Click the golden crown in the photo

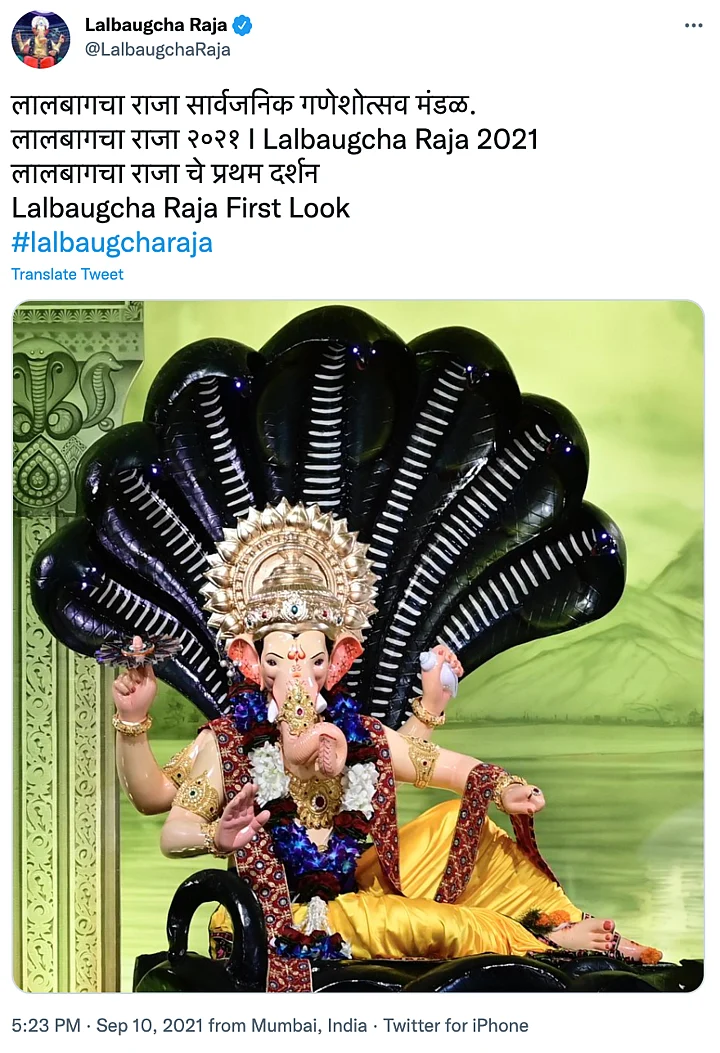point(290,569)
